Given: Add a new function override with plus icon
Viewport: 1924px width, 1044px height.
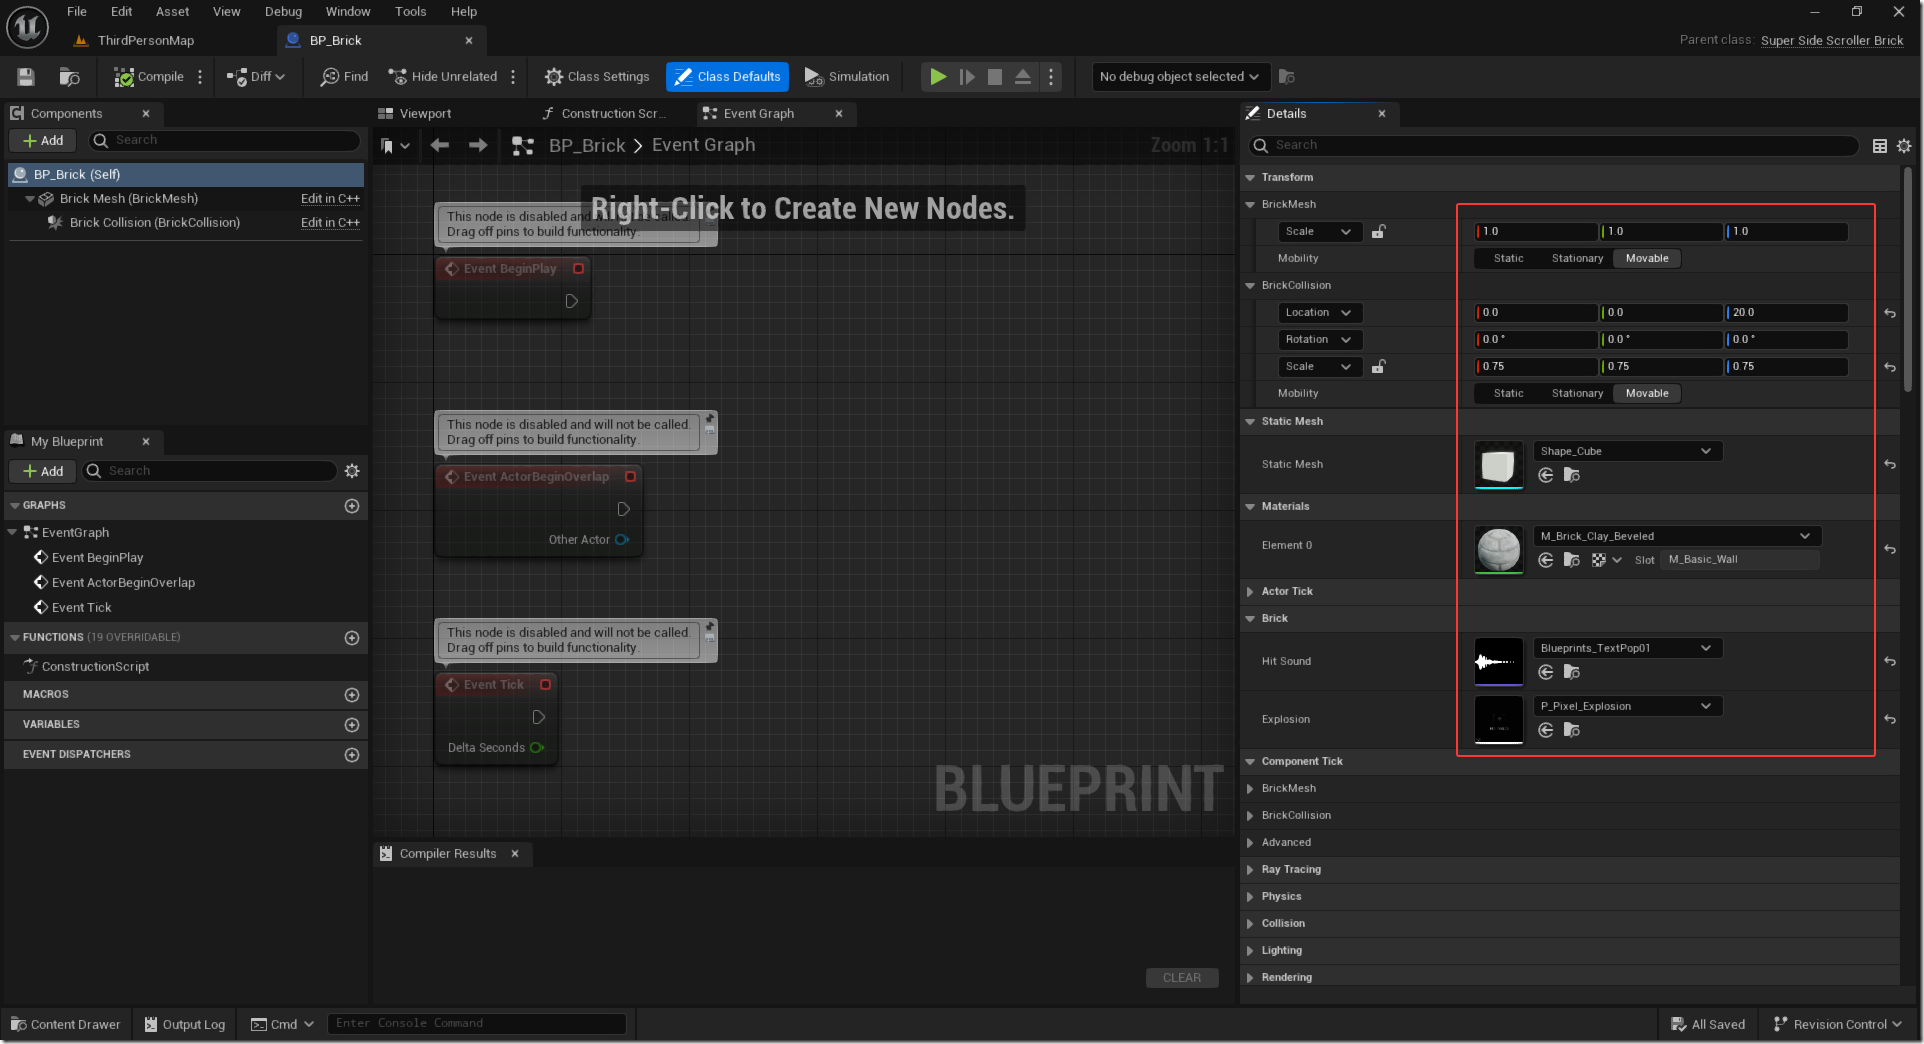Looking at the screenshot, I should click(352, 638).
